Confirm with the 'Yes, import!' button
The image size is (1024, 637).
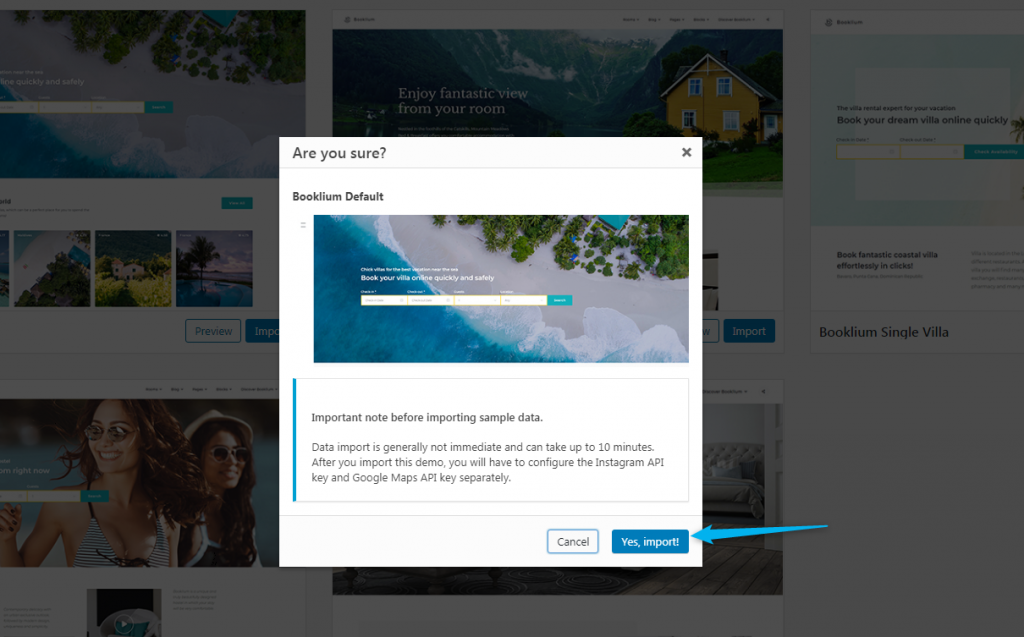pos(650,542)
